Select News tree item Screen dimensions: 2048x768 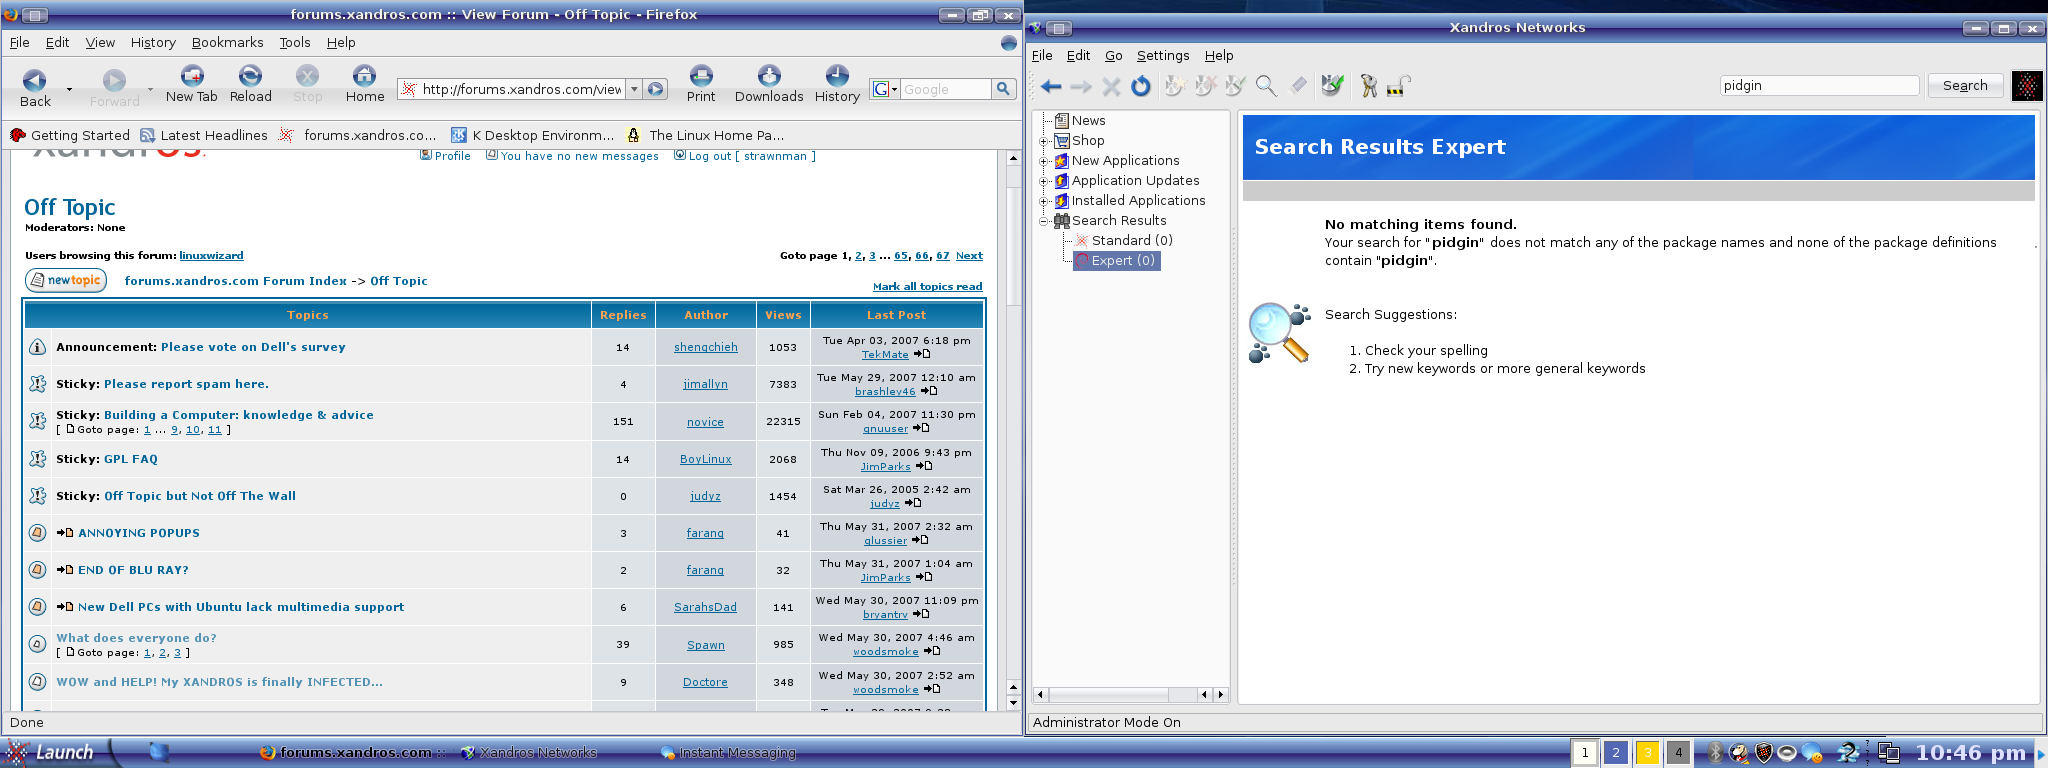click(1088, 120)
